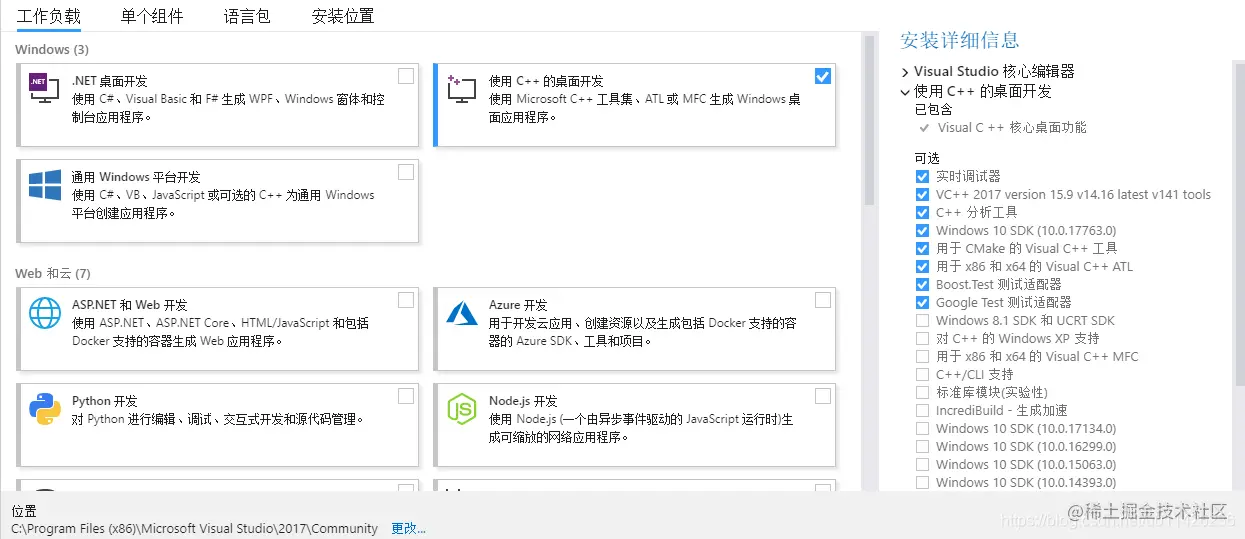The width and height of the screenshot is (1245, 539).
Task: Select the 通用 Windows 平台开发 title
Action: (x=136, y=177)
